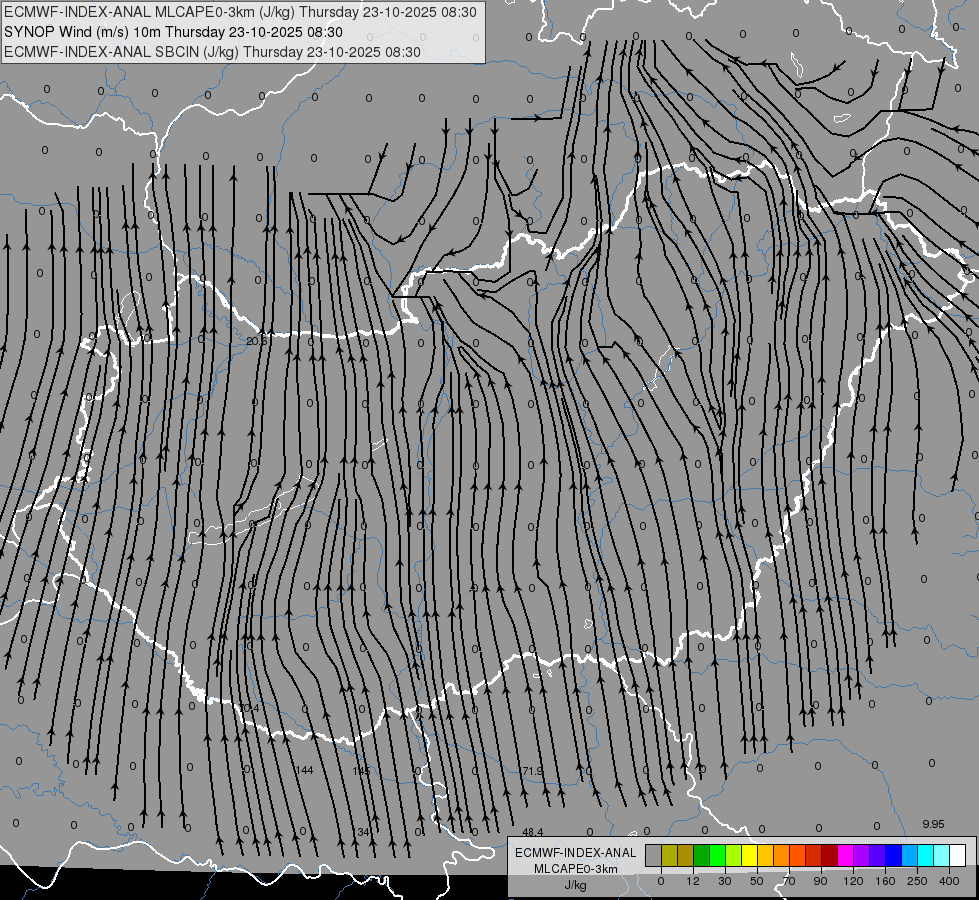This screenshot has width=979, height=900.
Task: Click the legend tick label 120
Action: click(853, 881)
